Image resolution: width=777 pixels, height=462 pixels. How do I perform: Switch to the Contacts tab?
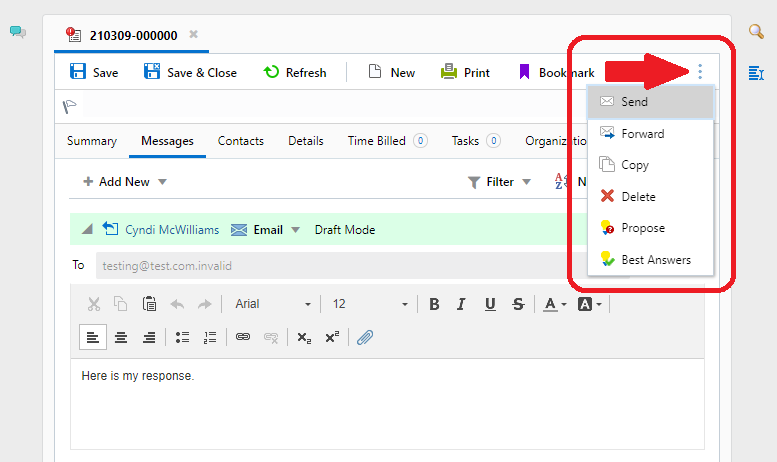click(241, 141)
